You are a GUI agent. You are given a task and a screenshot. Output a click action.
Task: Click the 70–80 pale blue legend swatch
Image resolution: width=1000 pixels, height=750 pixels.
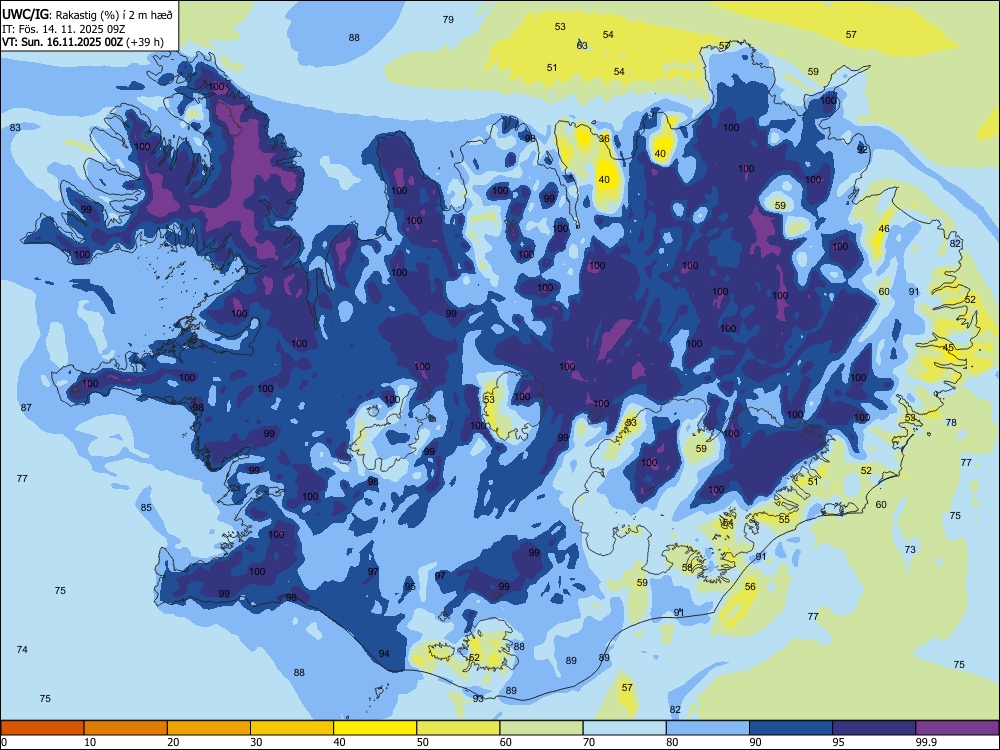pyautogui.click(x=624, y=728)
